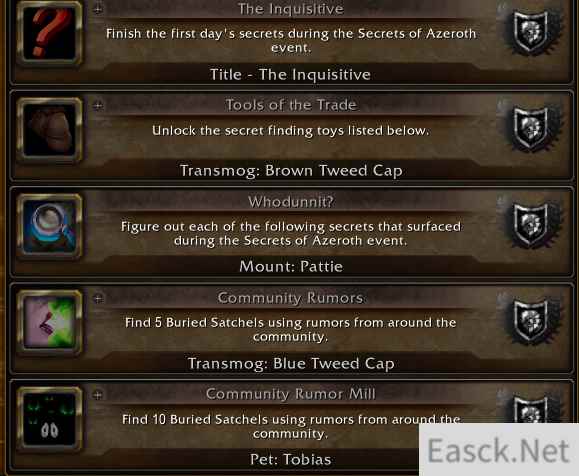Image resolution: width=579 pixels, height=476 pixels.
Task: Click the shield badge beside The Inquisitive
Action: 531,33
